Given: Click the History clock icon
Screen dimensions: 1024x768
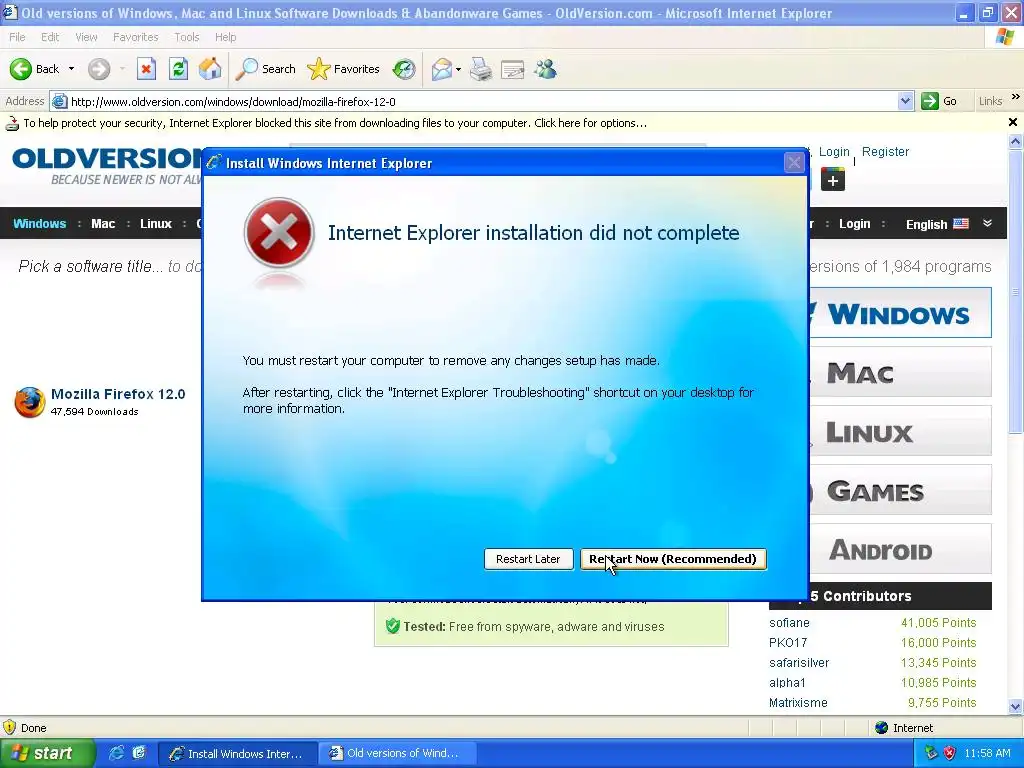Looking at the screenshot, I should pos(404,69).
